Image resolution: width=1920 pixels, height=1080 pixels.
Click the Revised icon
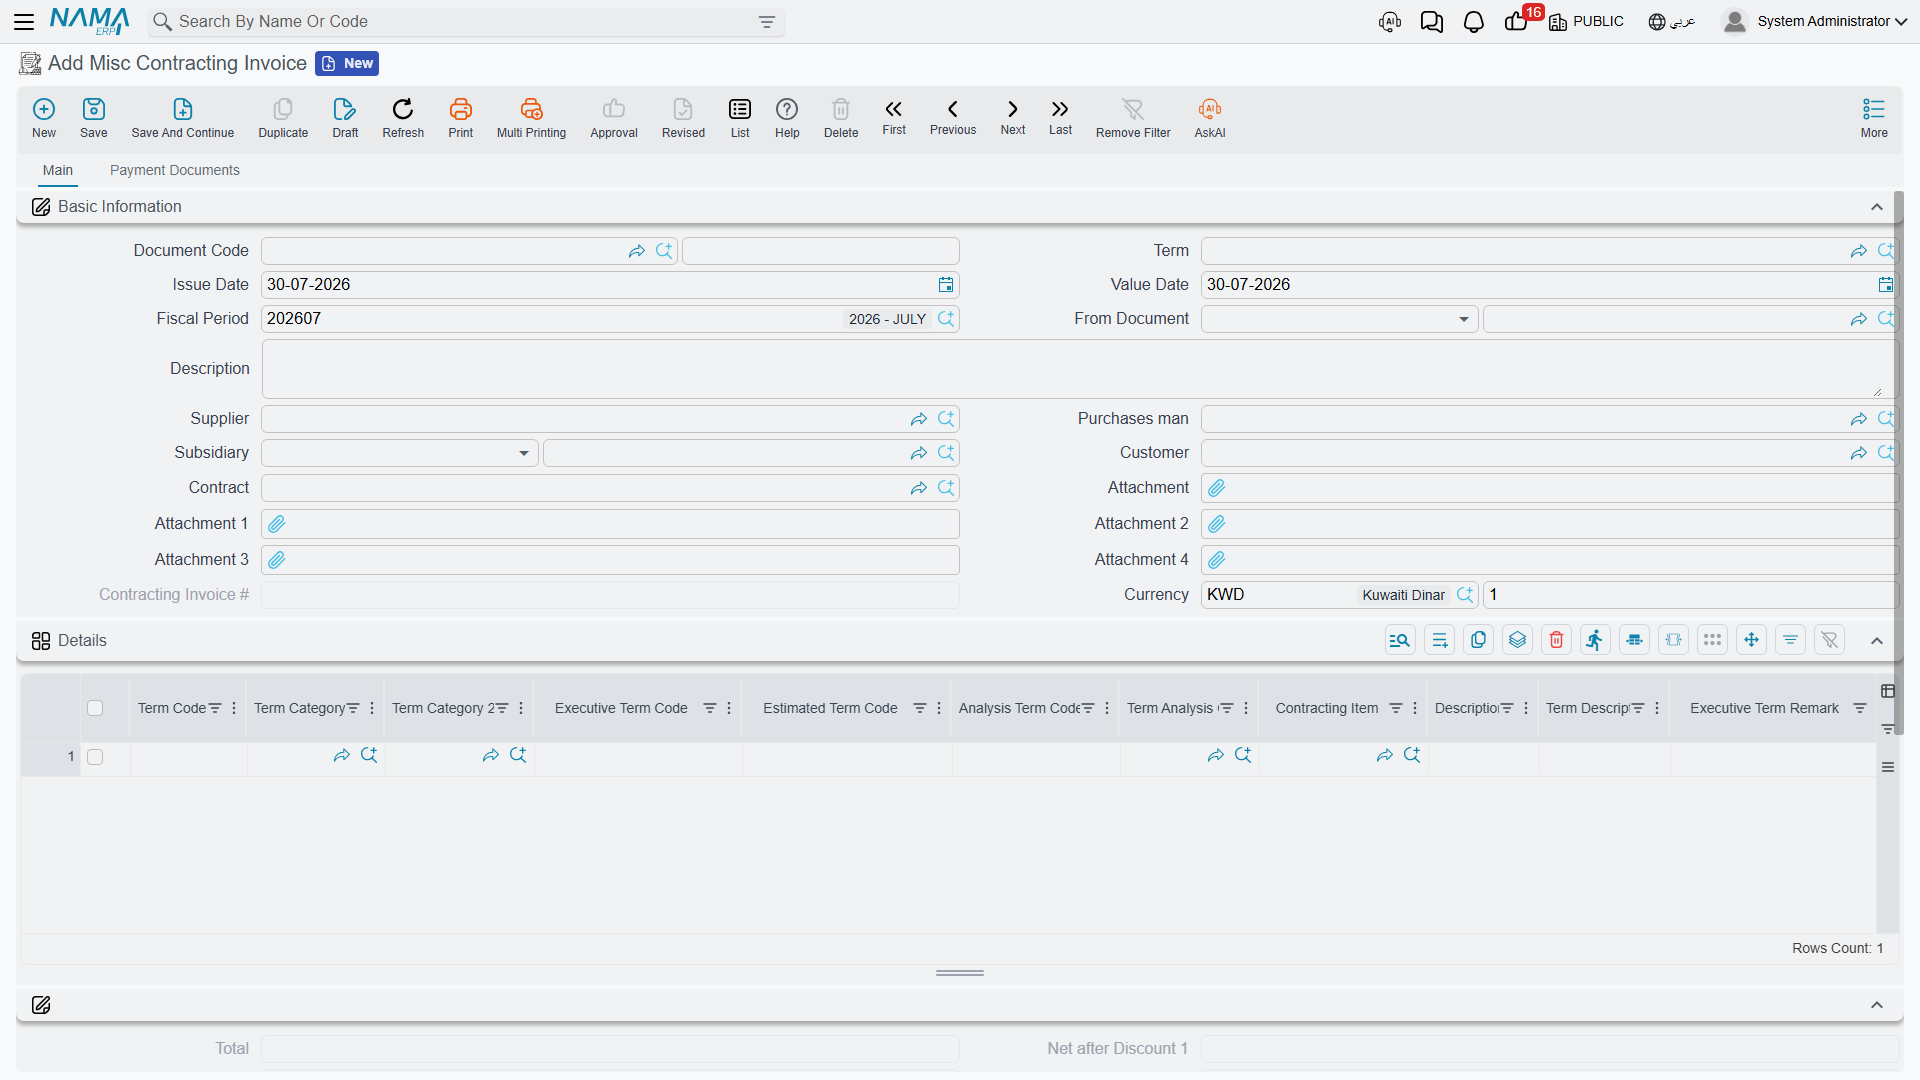[683, 118]
